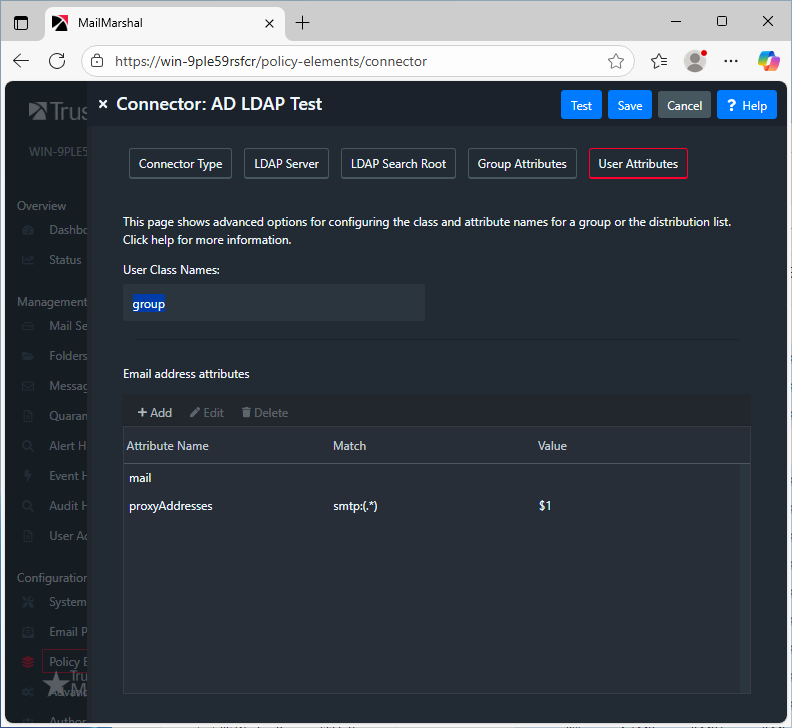Switch to the Connector Type tab
This screenshot has height=728, width=792.
coord(181,164)
